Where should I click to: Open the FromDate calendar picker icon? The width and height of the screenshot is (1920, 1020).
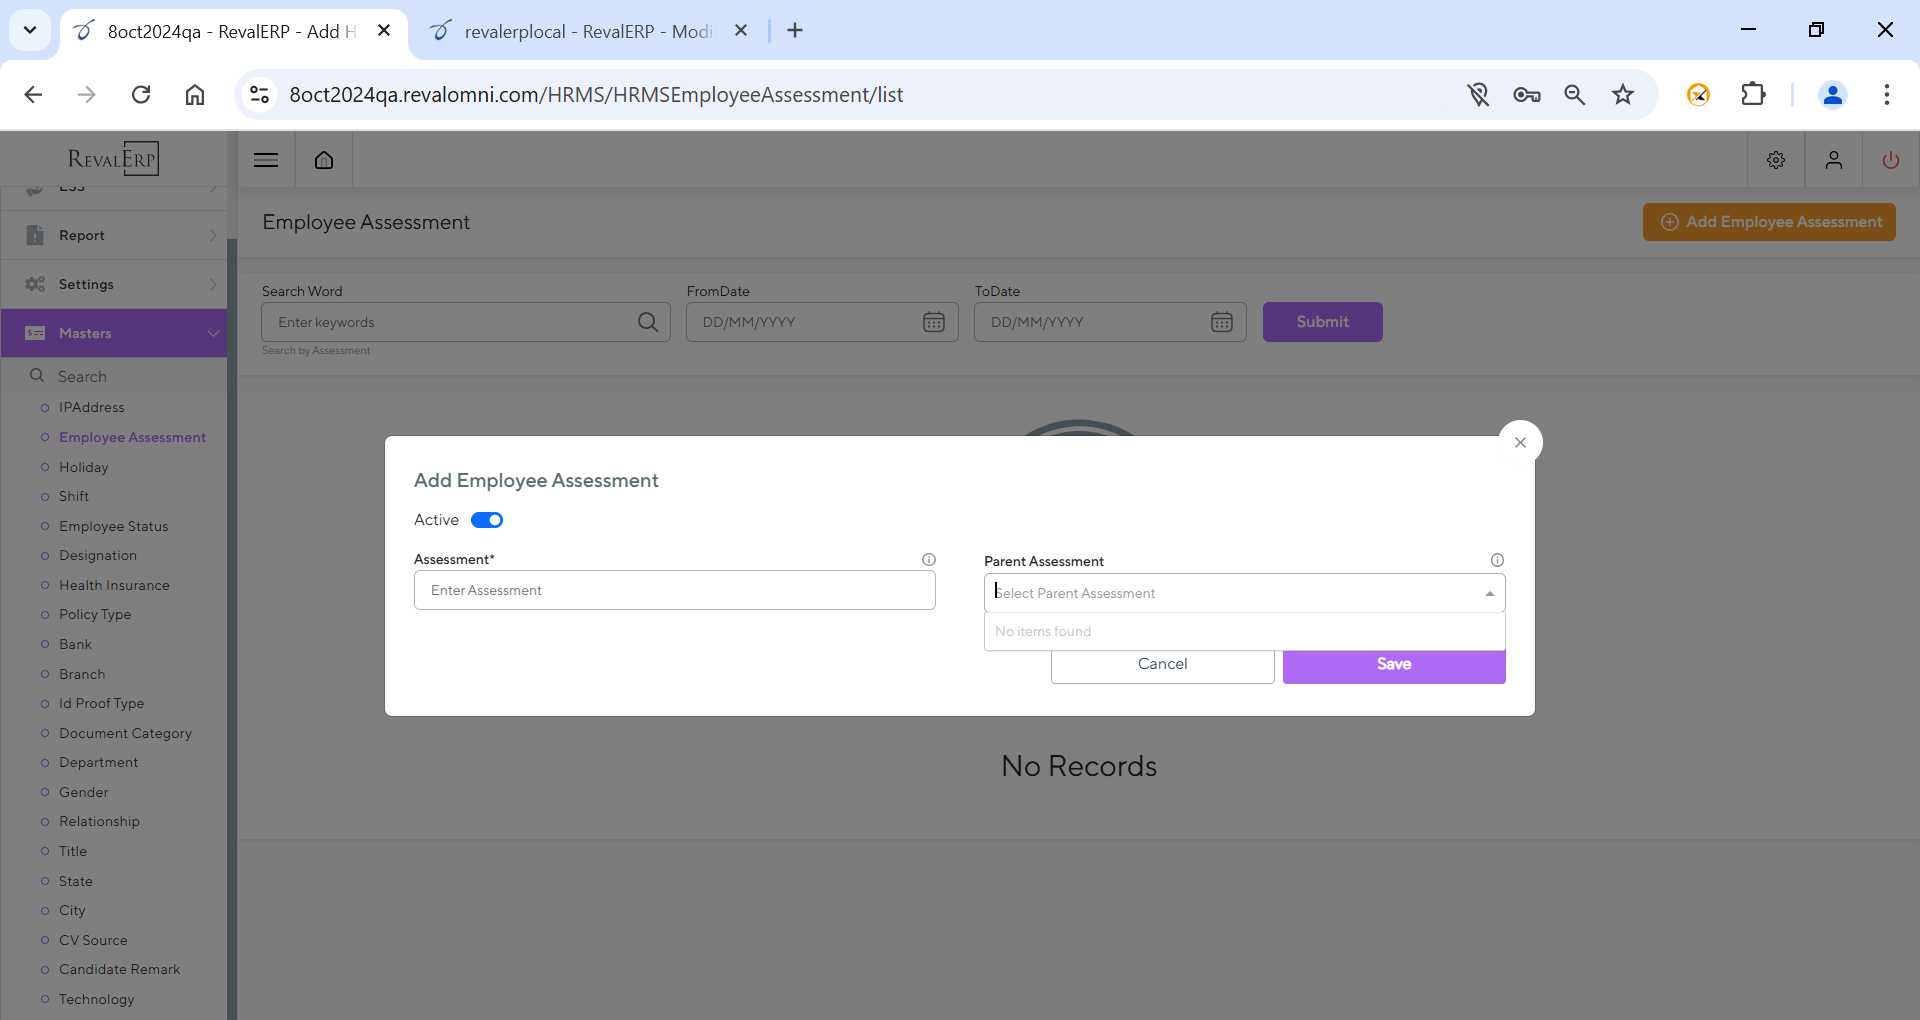pyautogui.click(x=933, y=322)
